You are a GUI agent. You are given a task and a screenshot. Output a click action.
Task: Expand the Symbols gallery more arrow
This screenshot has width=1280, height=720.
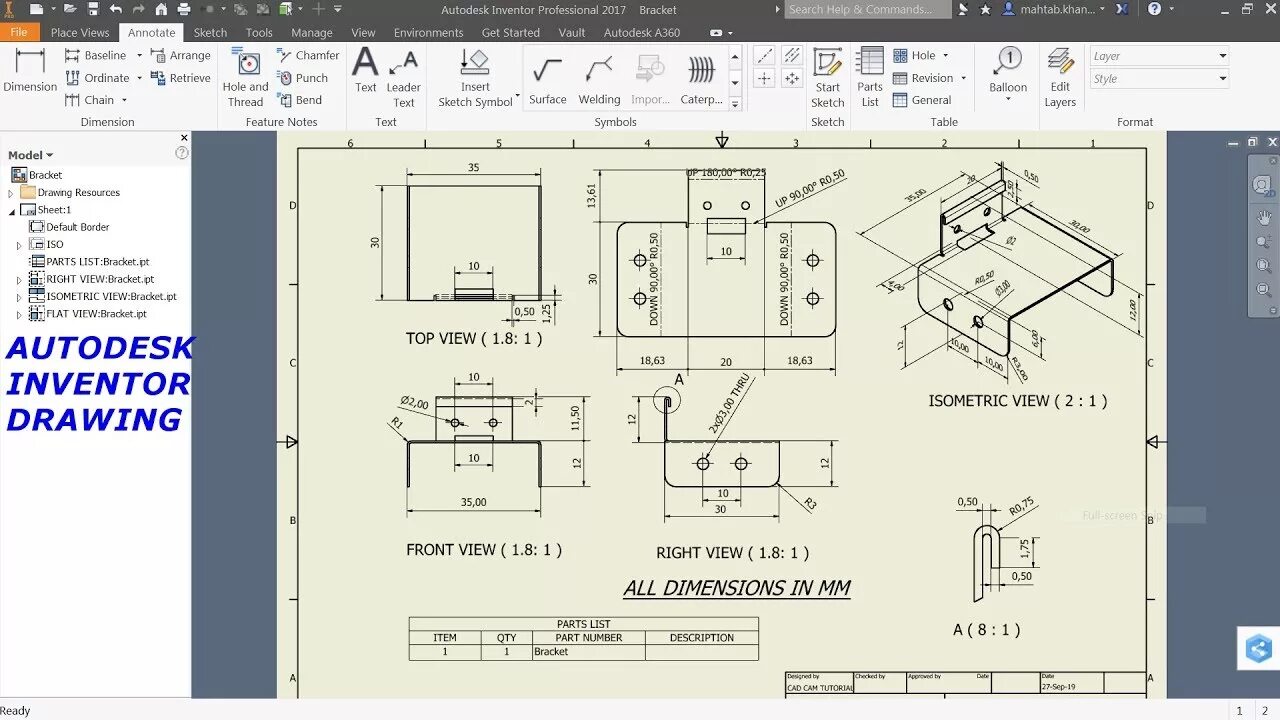pos(735,103)
